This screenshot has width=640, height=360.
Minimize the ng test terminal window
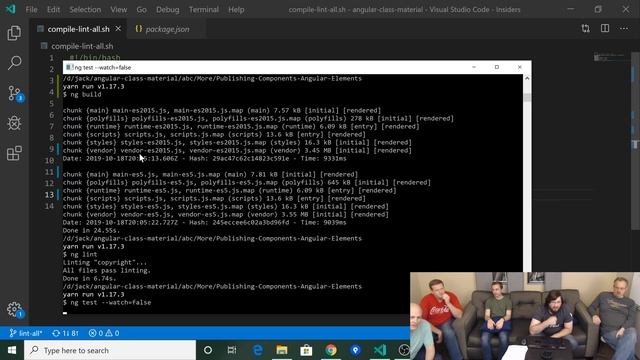474,67
